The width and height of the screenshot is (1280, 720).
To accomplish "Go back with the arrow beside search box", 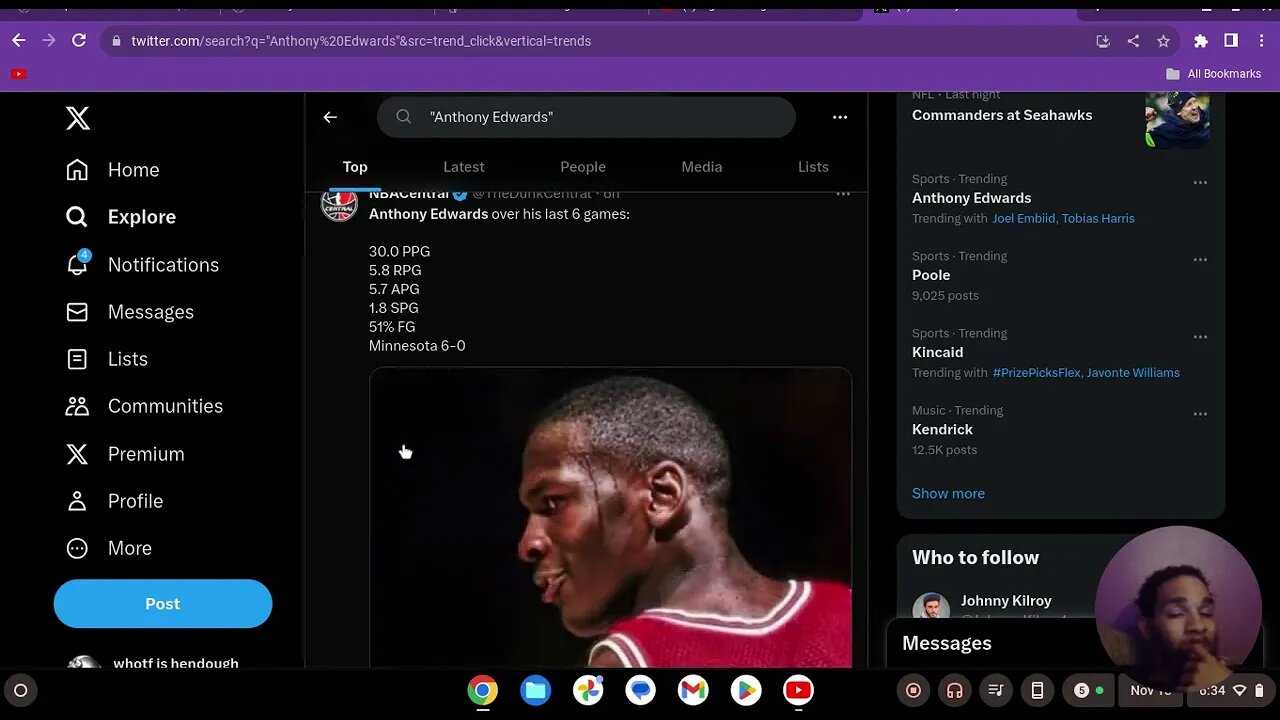I will pyautogui.click(x=330, y=117).
